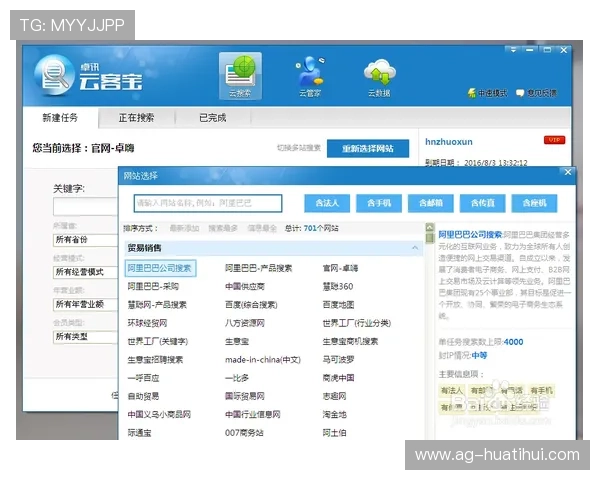Switch to the 已完成 tab
The width and height of the screenshot is (600, 480).
click(213, 118)
